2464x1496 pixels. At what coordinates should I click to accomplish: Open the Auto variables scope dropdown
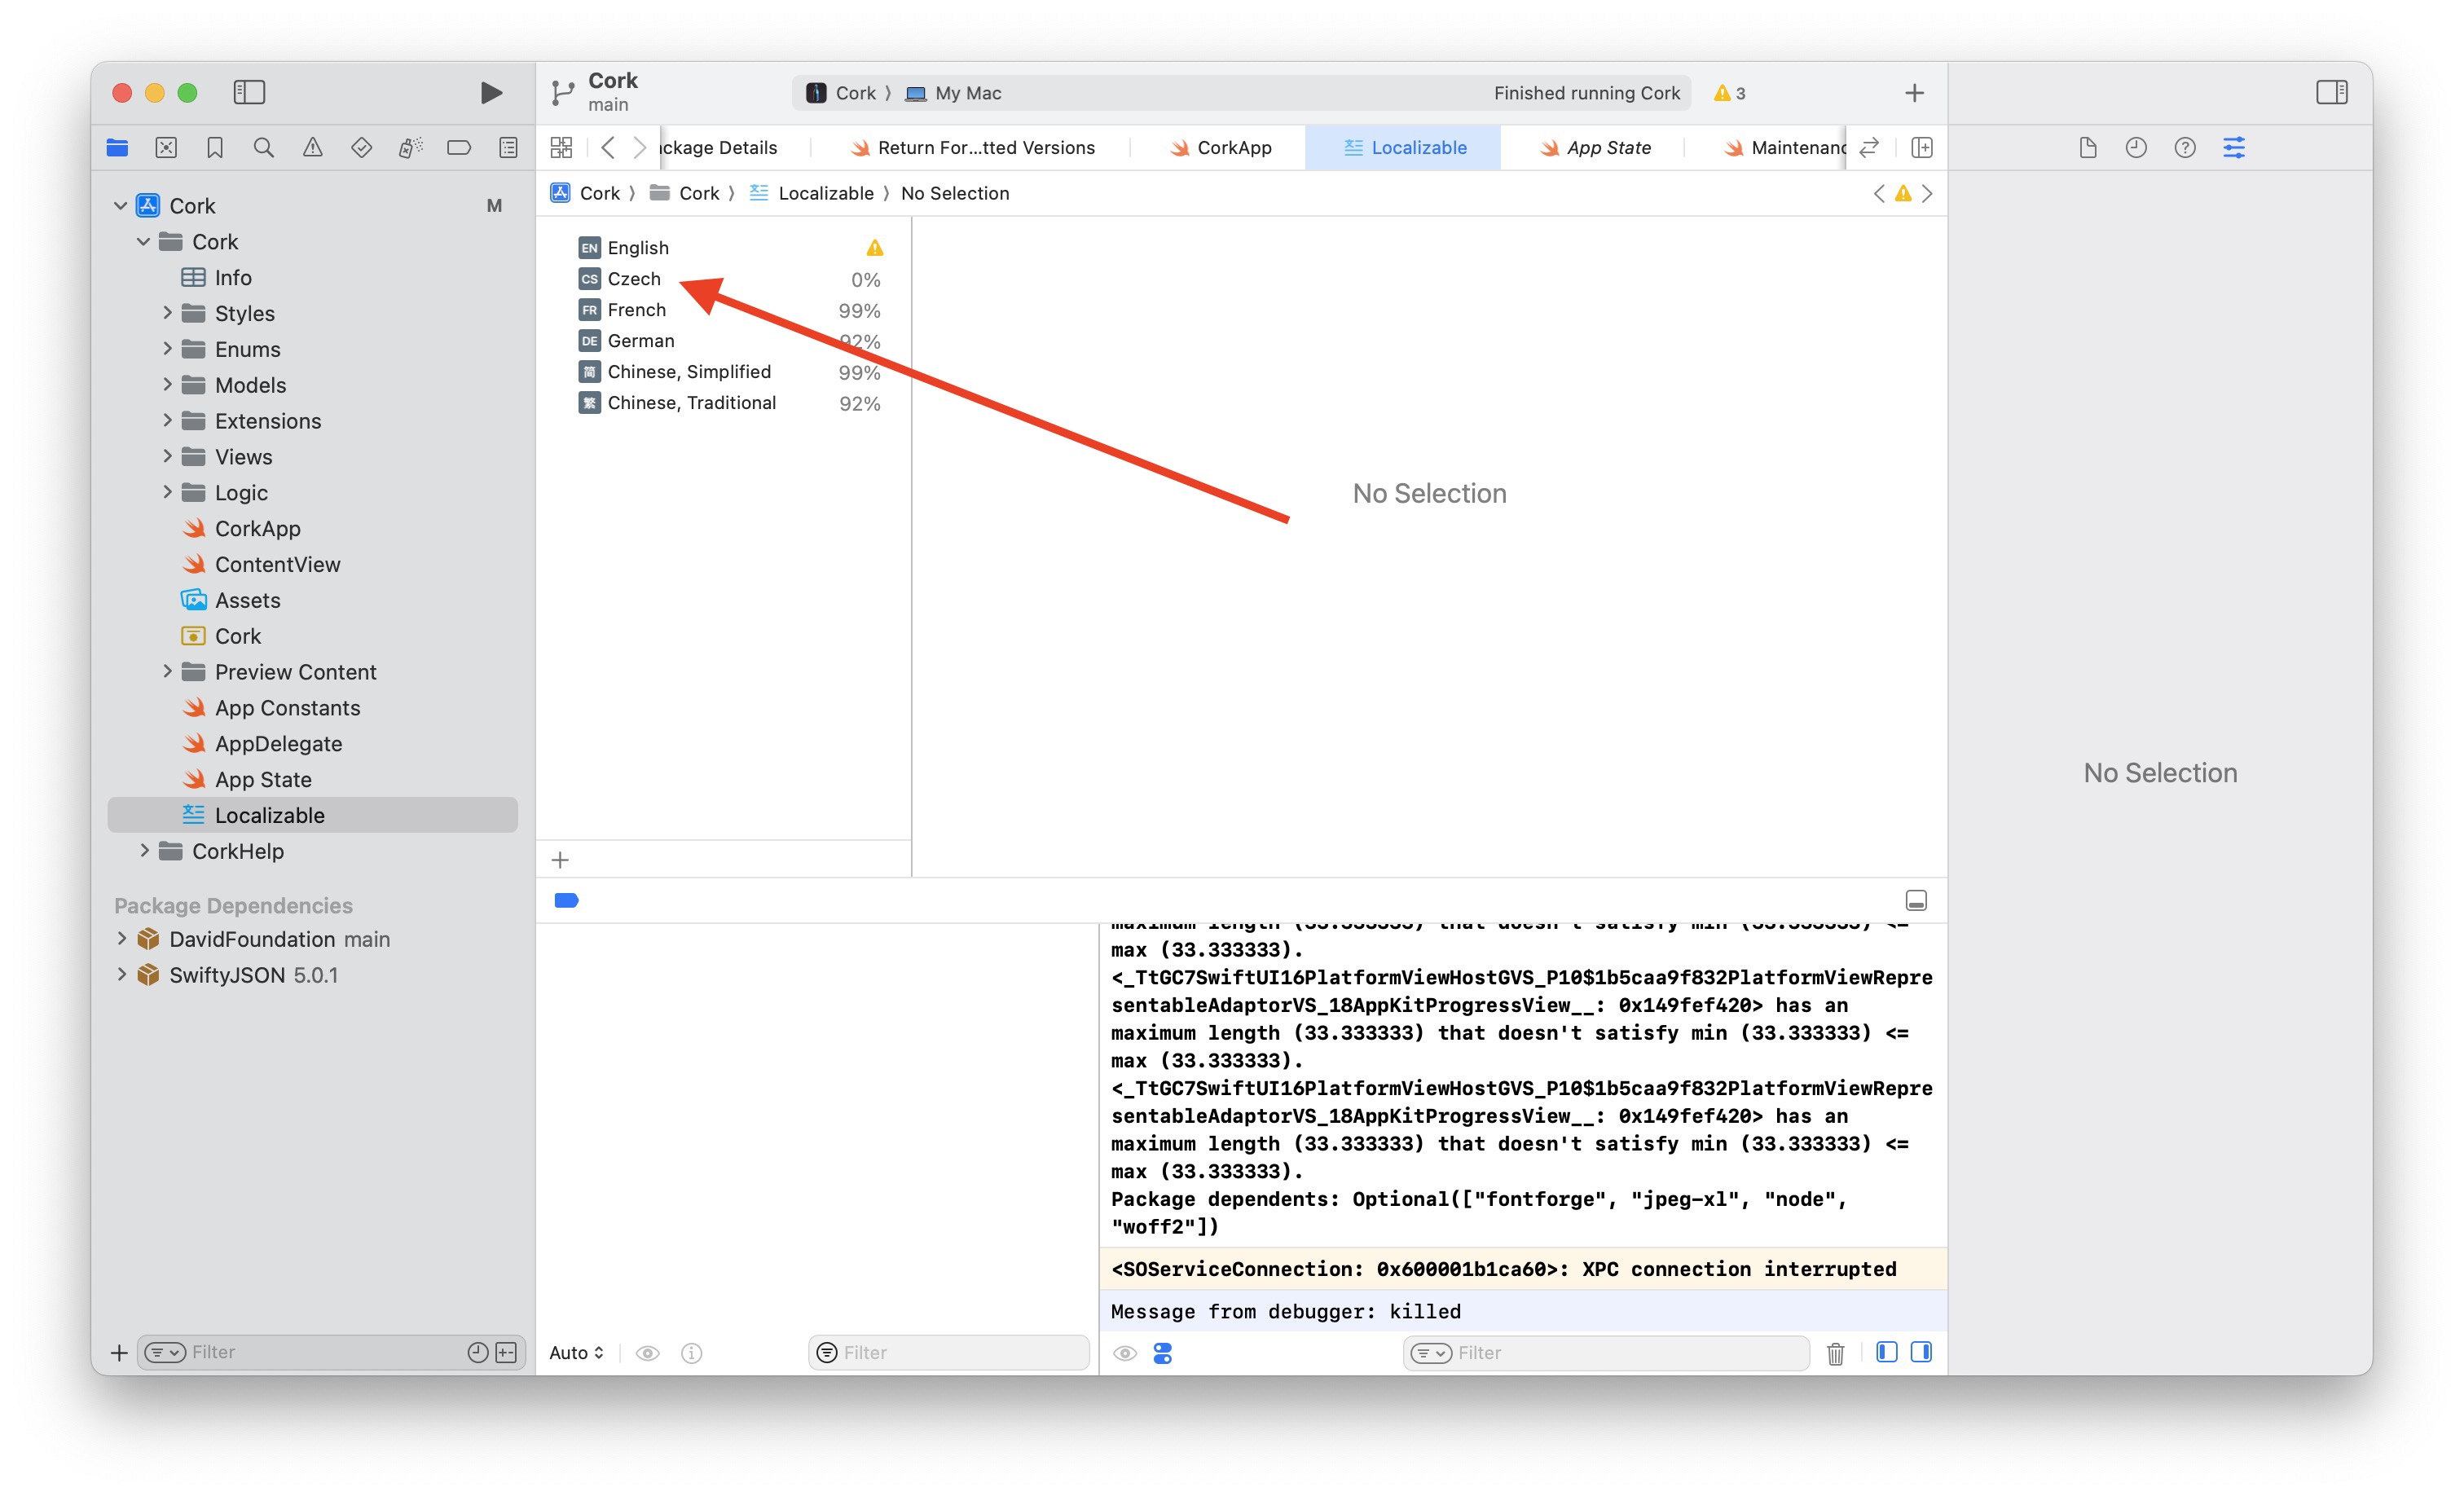click(x=576, y=1353)
